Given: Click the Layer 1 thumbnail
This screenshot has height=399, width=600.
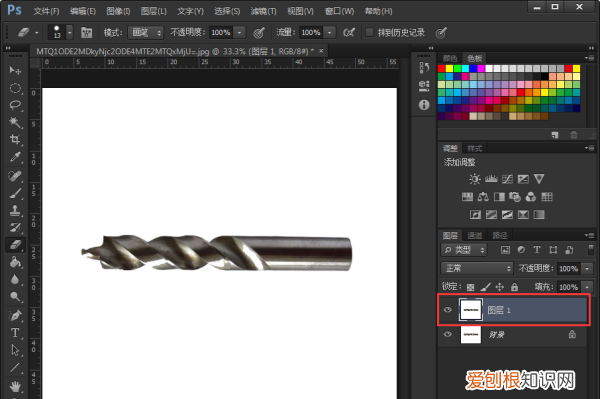Looking at the screenshot, I should coord(471,309).
